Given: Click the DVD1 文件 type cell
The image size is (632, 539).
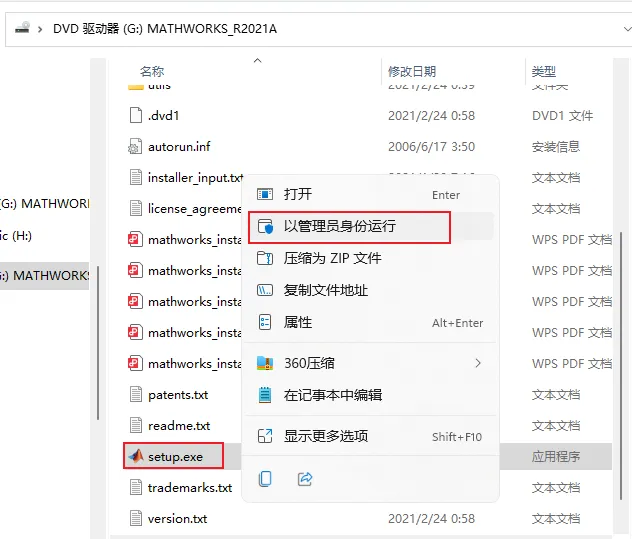Looking at the screenshot, I should [562, 116].
